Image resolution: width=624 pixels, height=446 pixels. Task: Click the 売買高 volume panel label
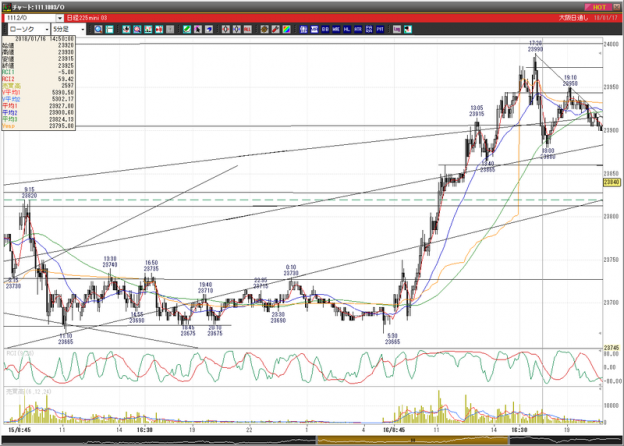tap(29, 391)
